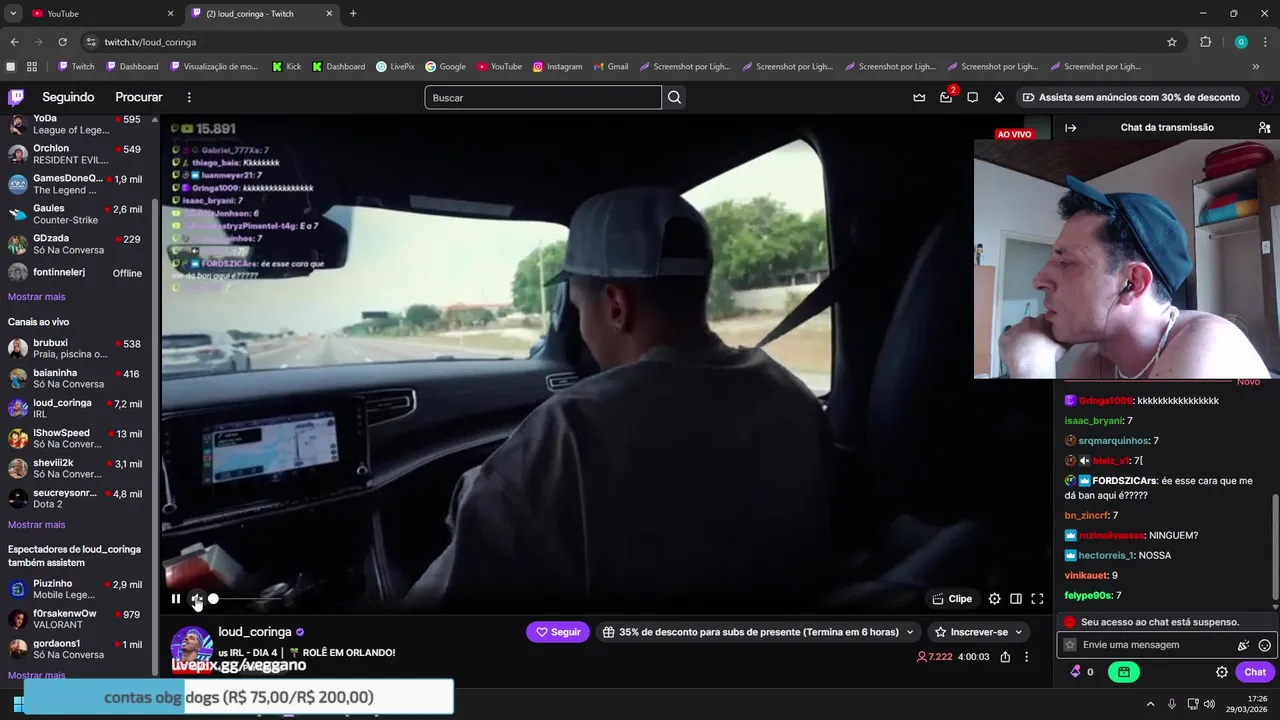Reload the Twitch page
The image size is (1280, 720).
[62, 42]
